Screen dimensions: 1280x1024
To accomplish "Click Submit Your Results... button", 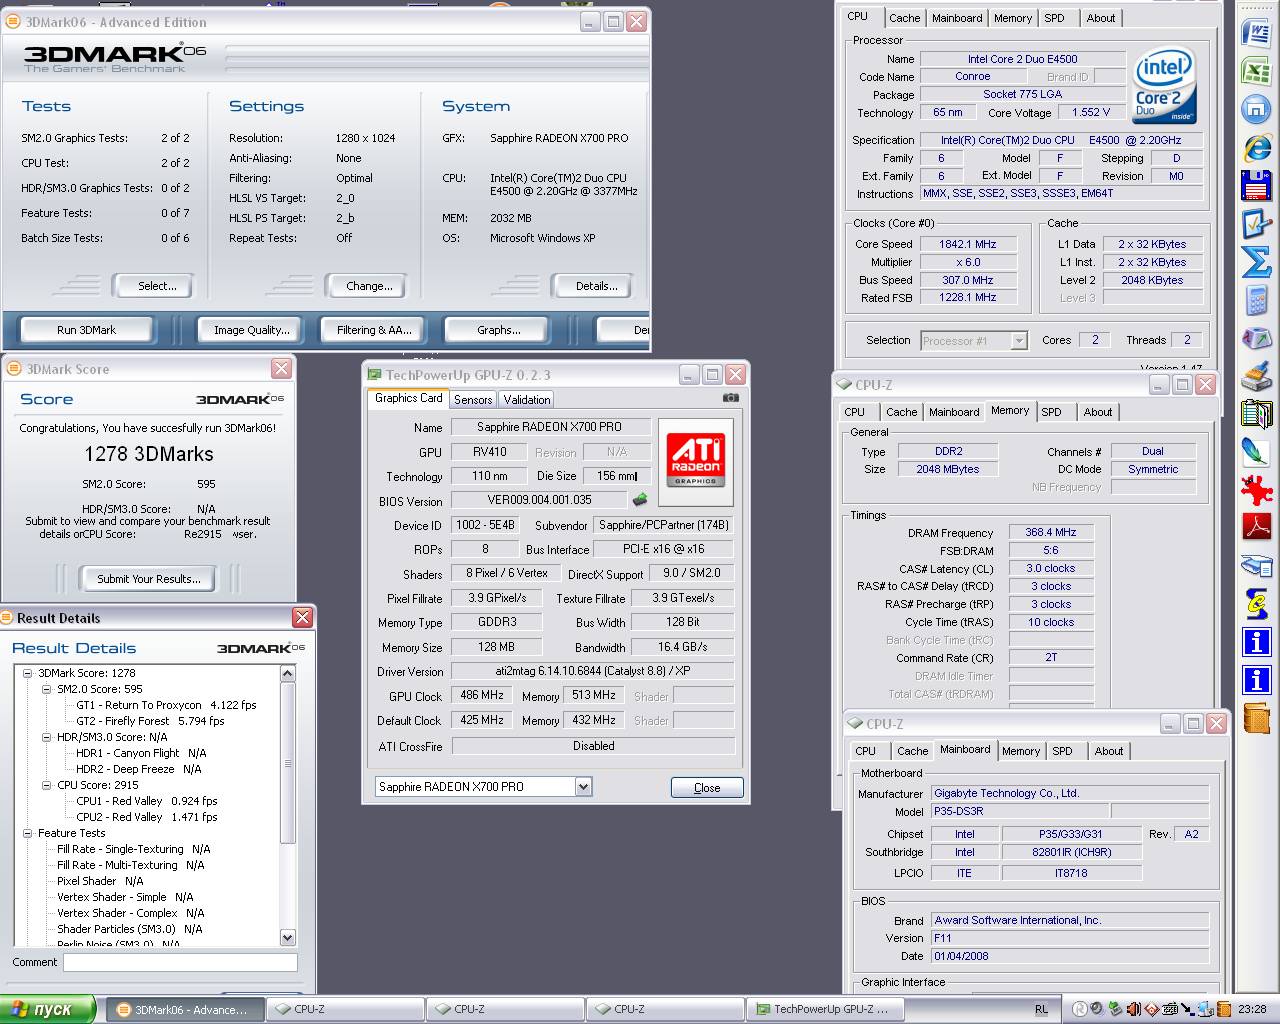I will tap(149, 578).
